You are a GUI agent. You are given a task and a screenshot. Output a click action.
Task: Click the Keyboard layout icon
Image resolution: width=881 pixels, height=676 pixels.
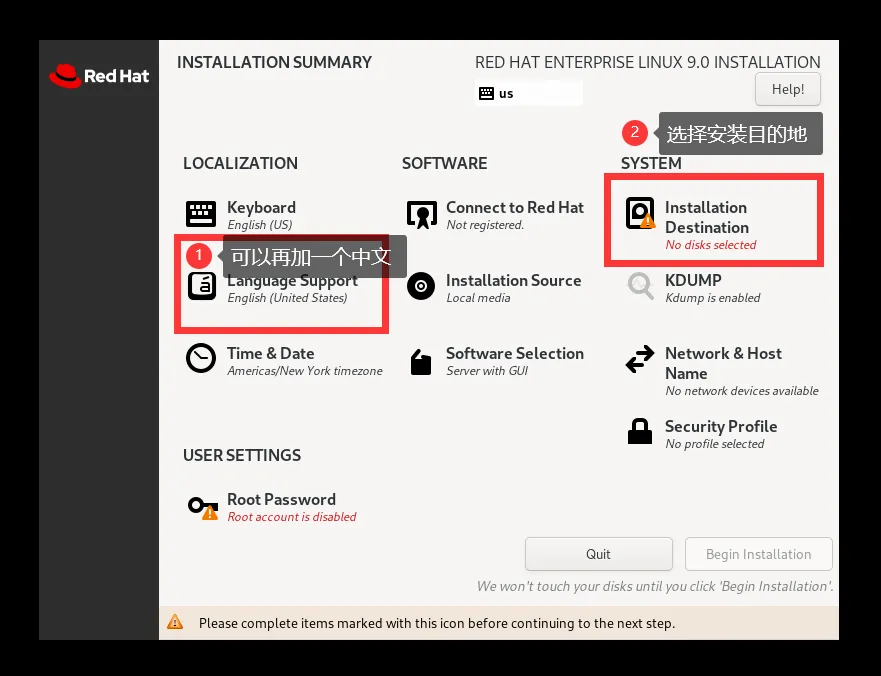pyautogui.click(x=201, y=214)
